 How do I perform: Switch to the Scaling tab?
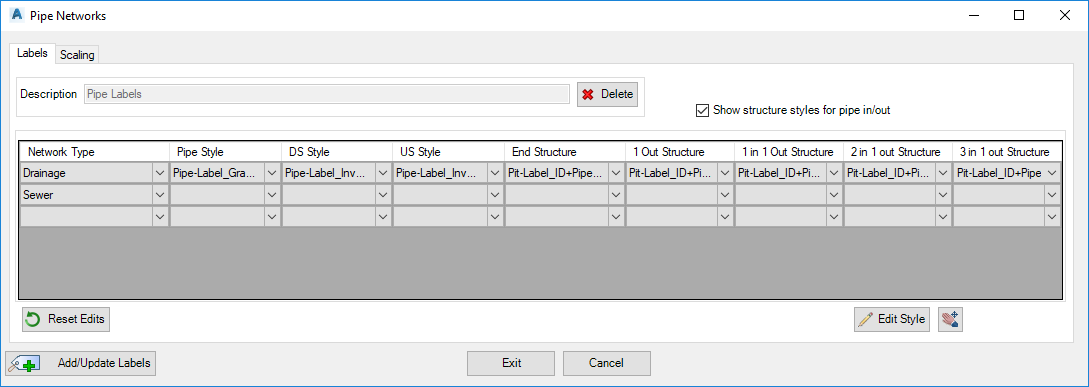77,55
